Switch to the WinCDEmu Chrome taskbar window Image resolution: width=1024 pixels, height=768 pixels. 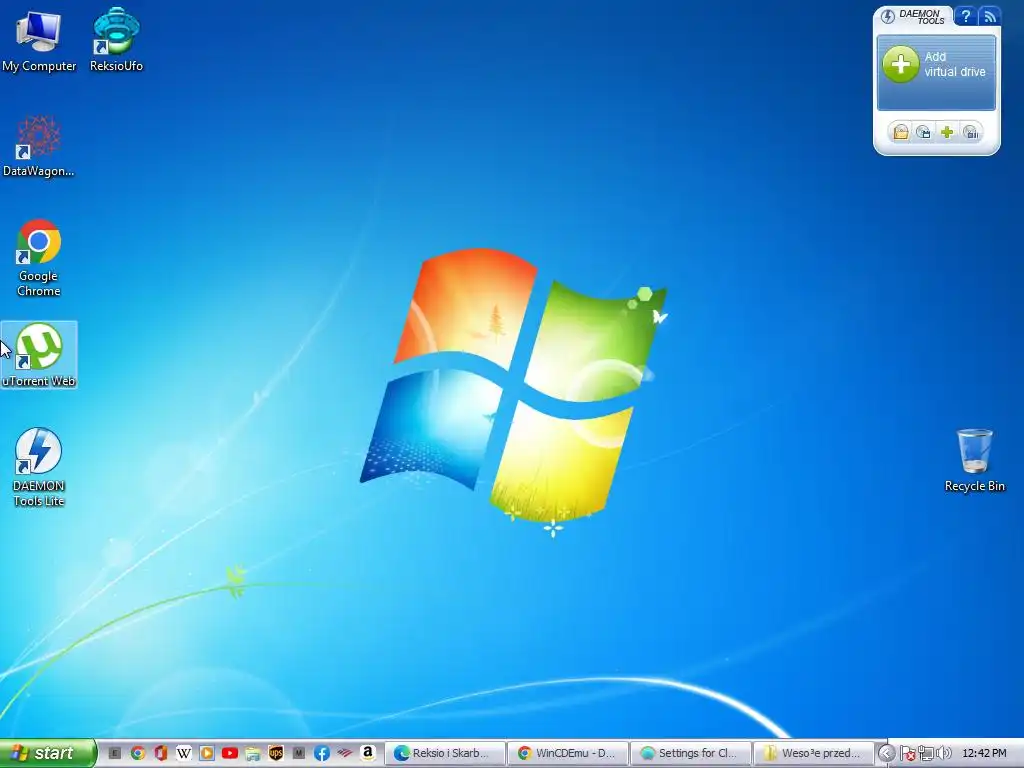[568, 753]
